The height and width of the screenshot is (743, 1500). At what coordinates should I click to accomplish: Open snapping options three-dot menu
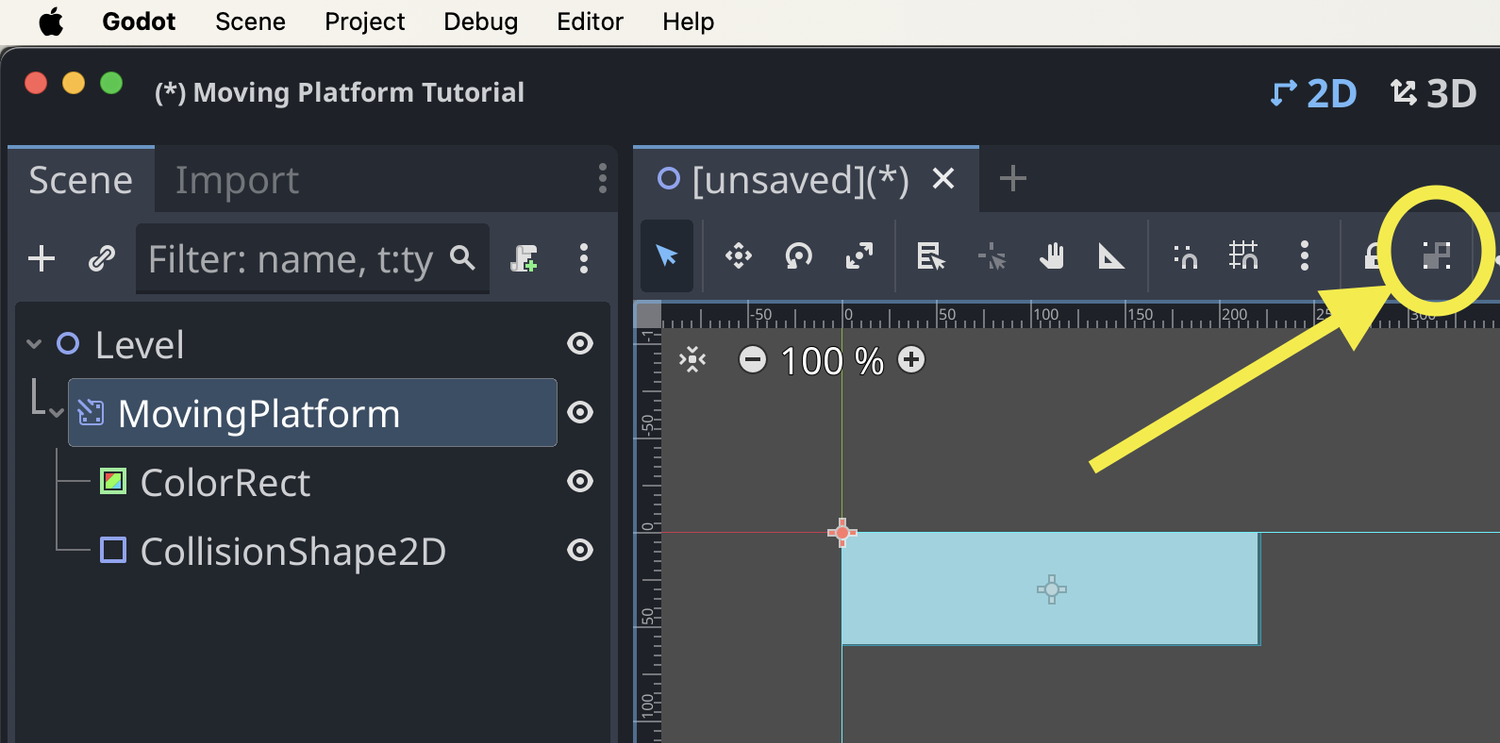pyautogui.click(x=1304, y=257)
